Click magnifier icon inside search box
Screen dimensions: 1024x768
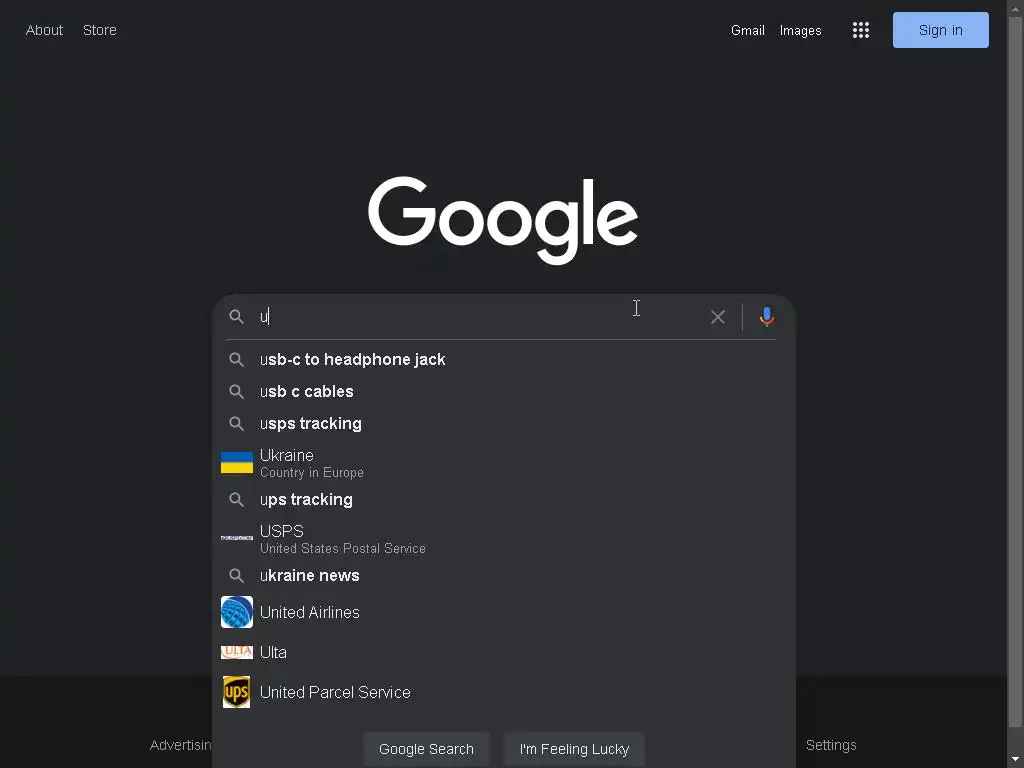(x=236, y=317)
